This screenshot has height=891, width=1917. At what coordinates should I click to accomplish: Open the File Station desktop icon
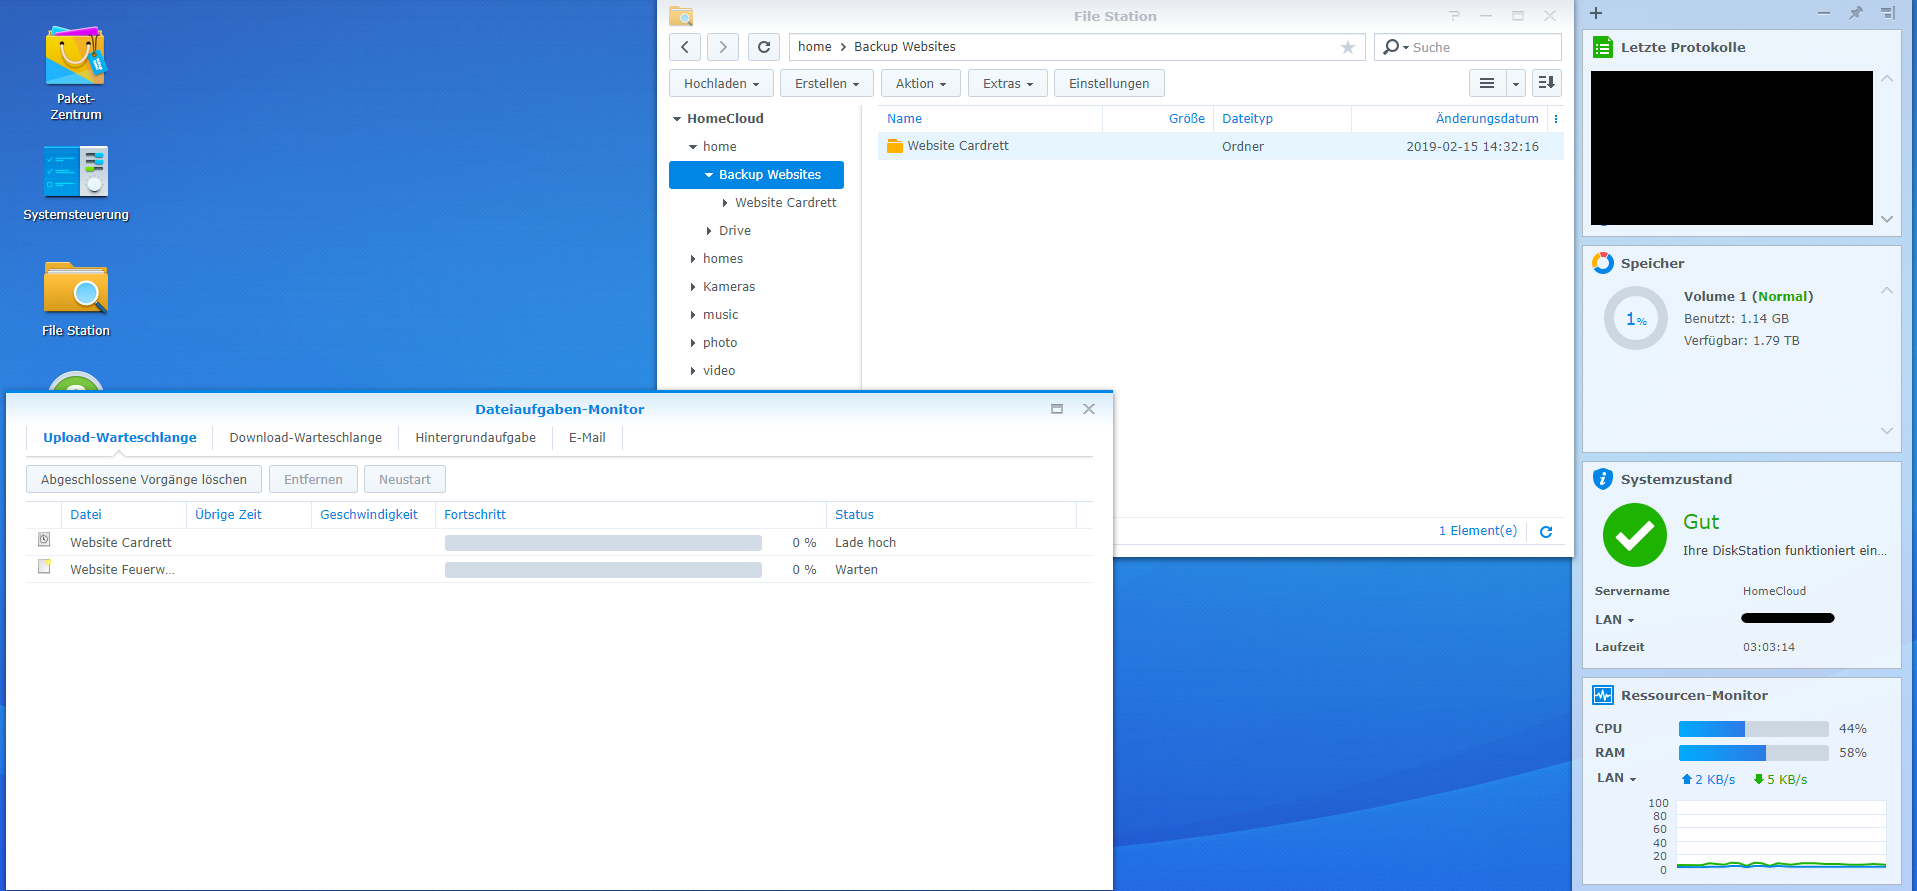tap(76, 298)
